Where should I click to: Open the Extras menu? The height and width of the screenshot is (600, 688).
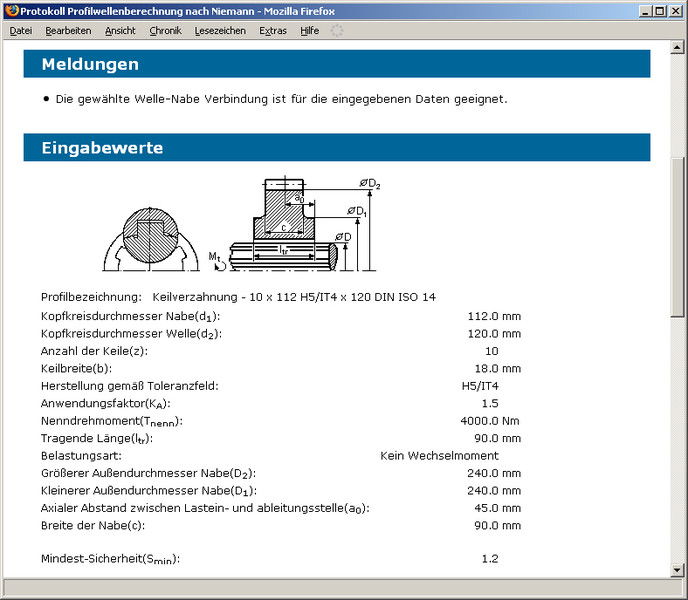coord(273,31)
